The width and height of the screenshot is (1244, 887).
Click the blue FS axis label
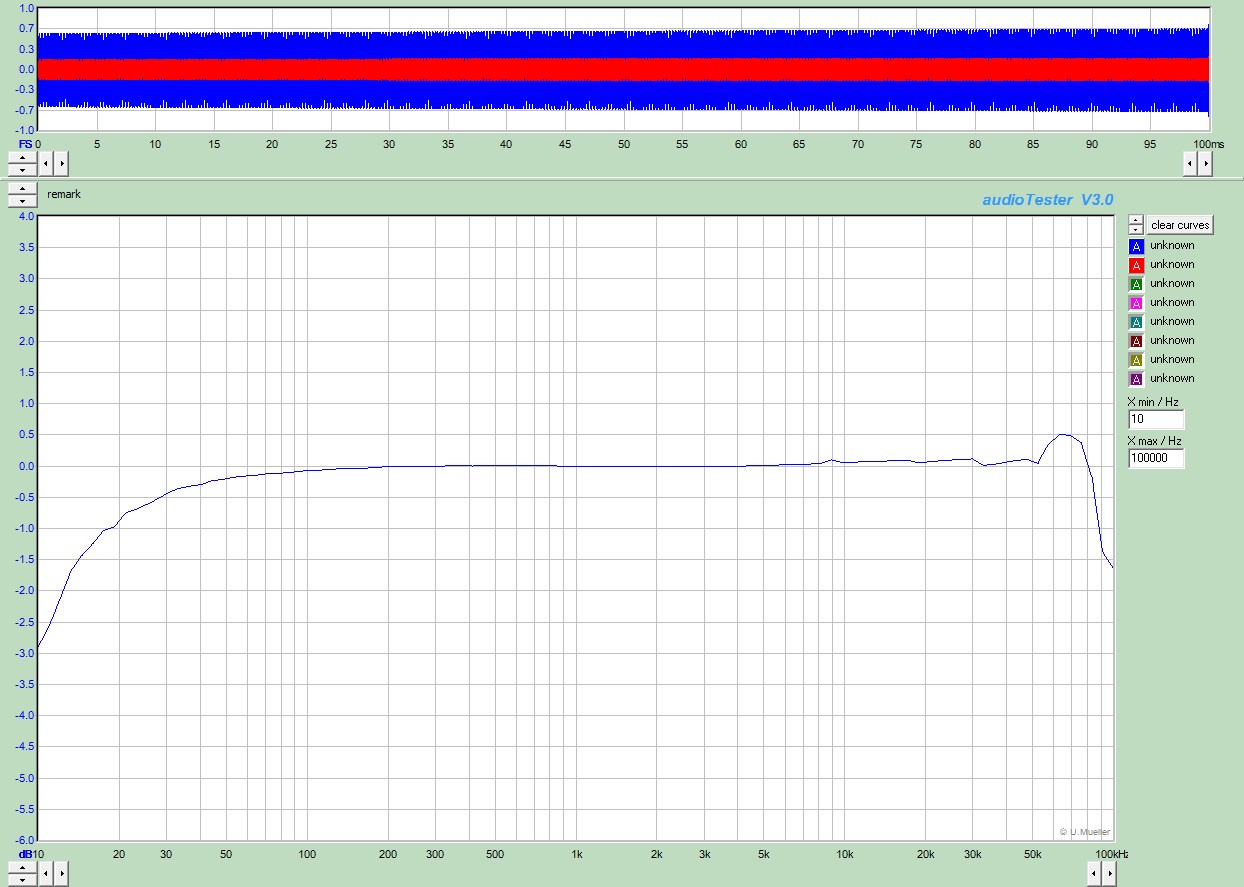coord(25,144)
